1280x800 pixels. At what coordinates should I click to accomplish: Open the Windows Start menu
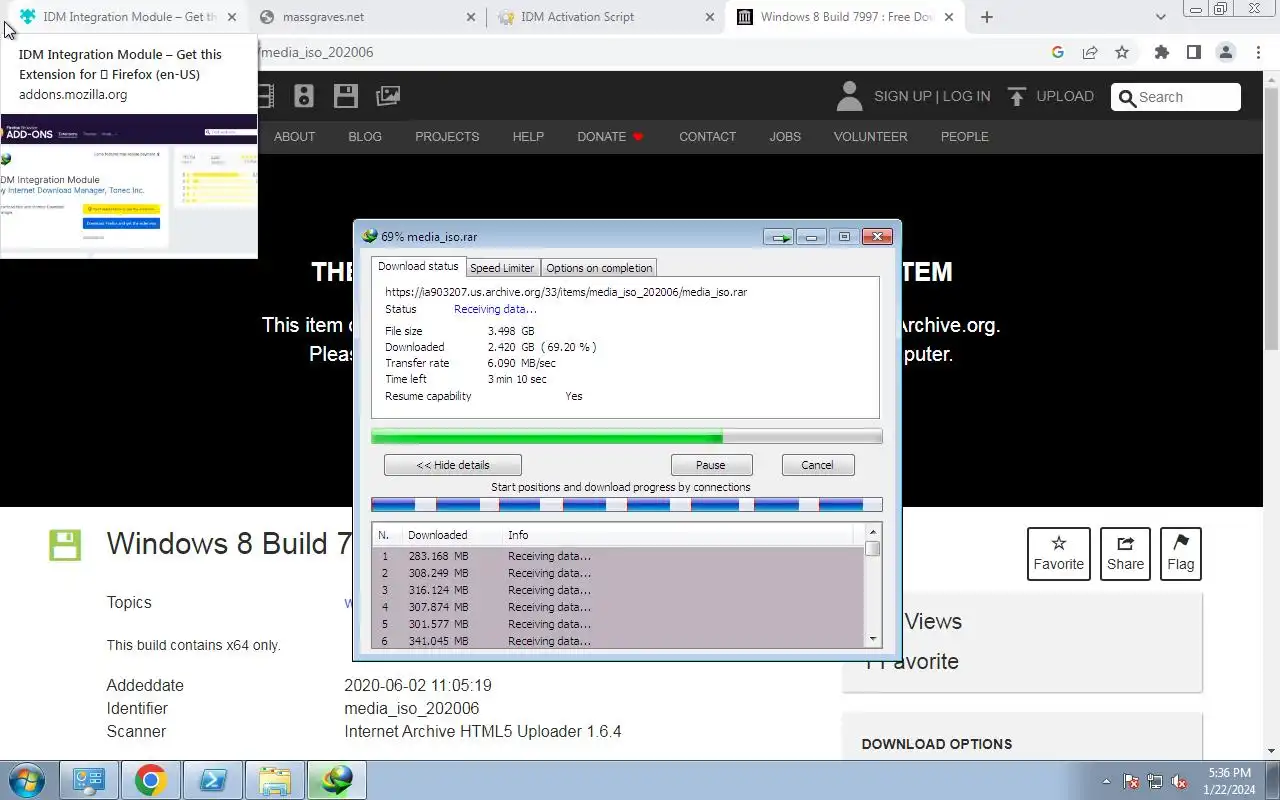[x=26, y=780]
